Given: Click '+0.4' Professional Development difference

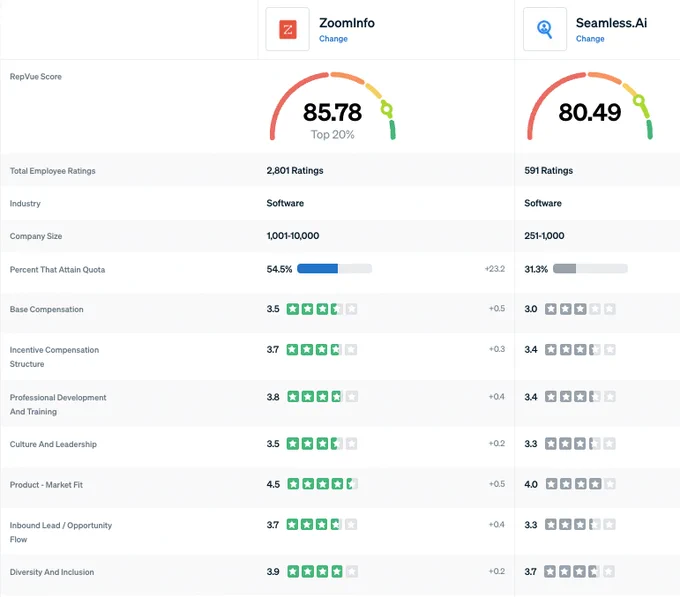Looking at the screenshot, I should coord(497,396).
